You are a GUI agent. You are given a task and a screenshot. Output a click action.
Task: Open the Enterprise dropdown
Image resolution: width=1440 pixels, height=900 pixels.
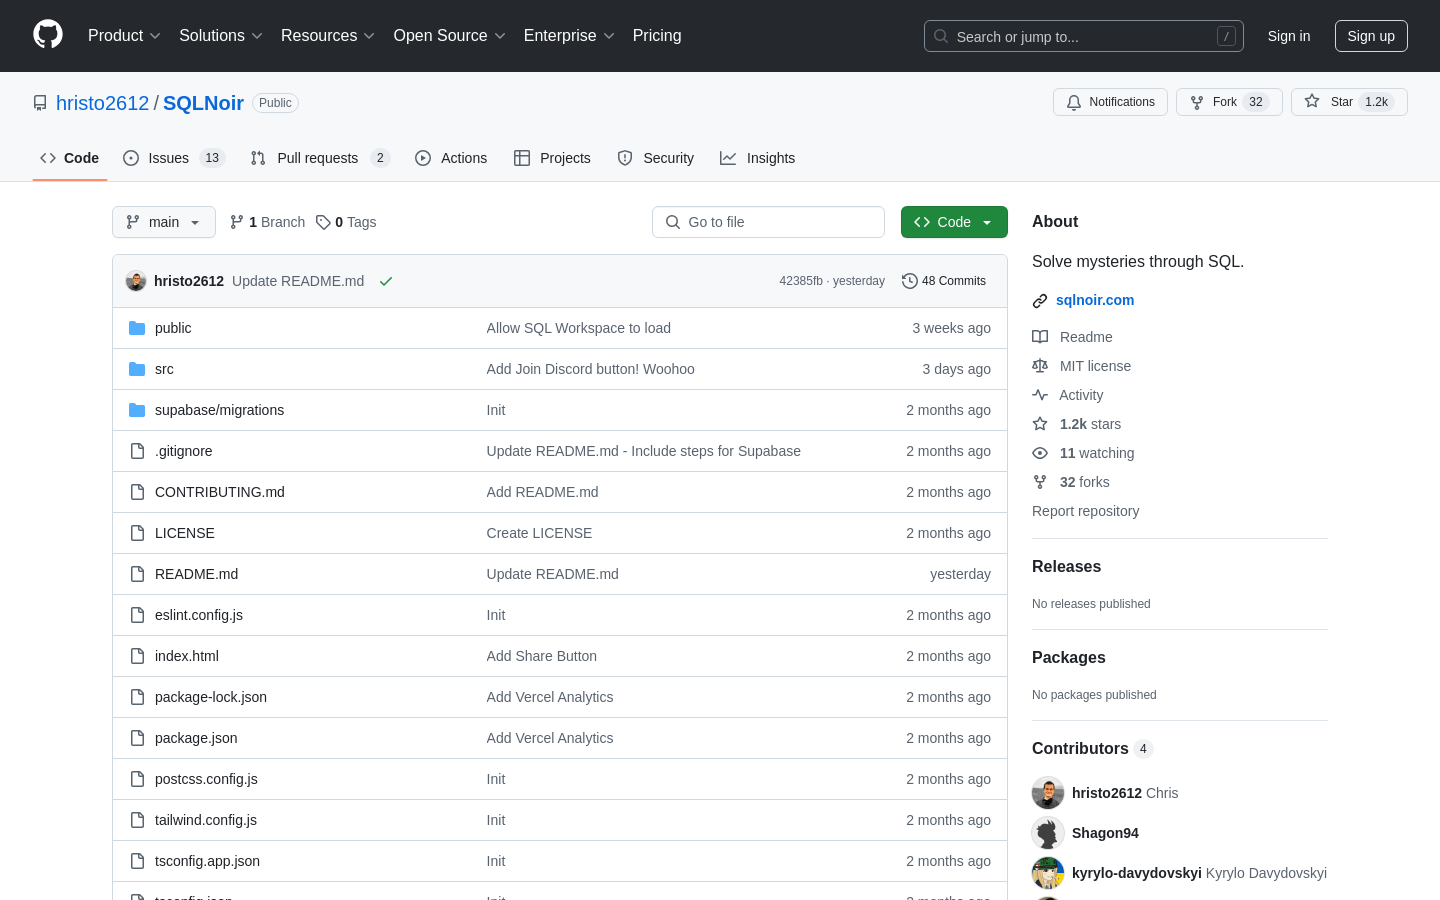(x=569, y=35)
